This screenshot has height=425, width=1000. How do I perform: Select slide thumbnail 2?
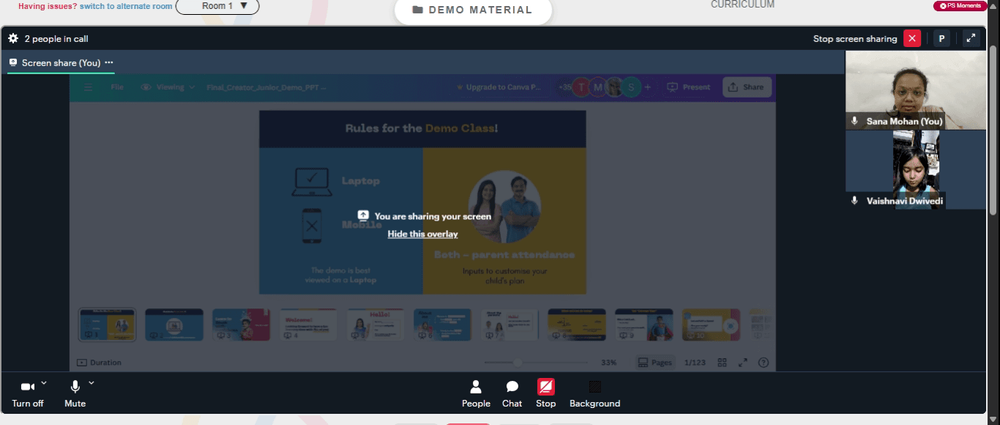(x=174, y=325)
